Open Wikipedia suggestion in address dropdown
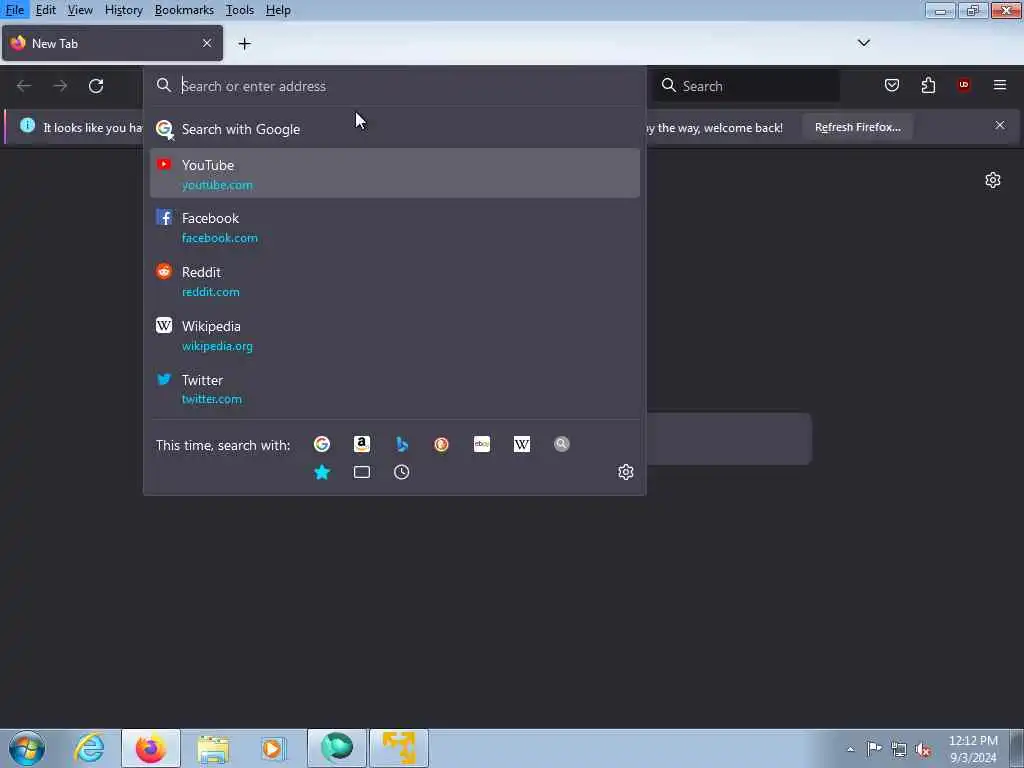Screen dimensions: 1024x768 pyautogui.click(x=394, y=335)
